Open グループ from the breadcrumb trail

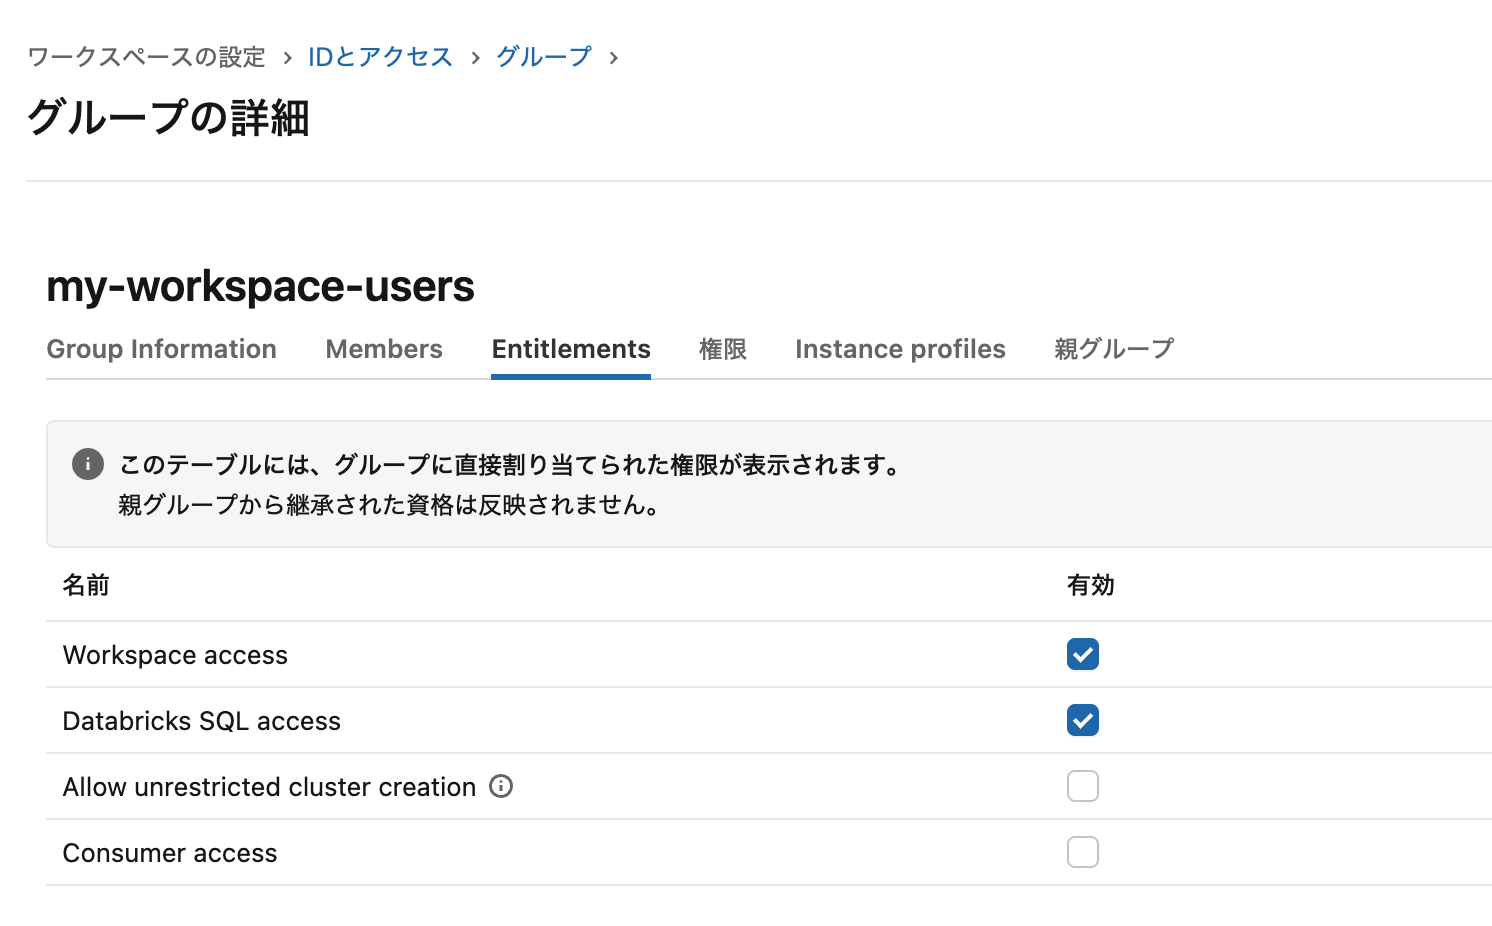[x=543, y=57]
